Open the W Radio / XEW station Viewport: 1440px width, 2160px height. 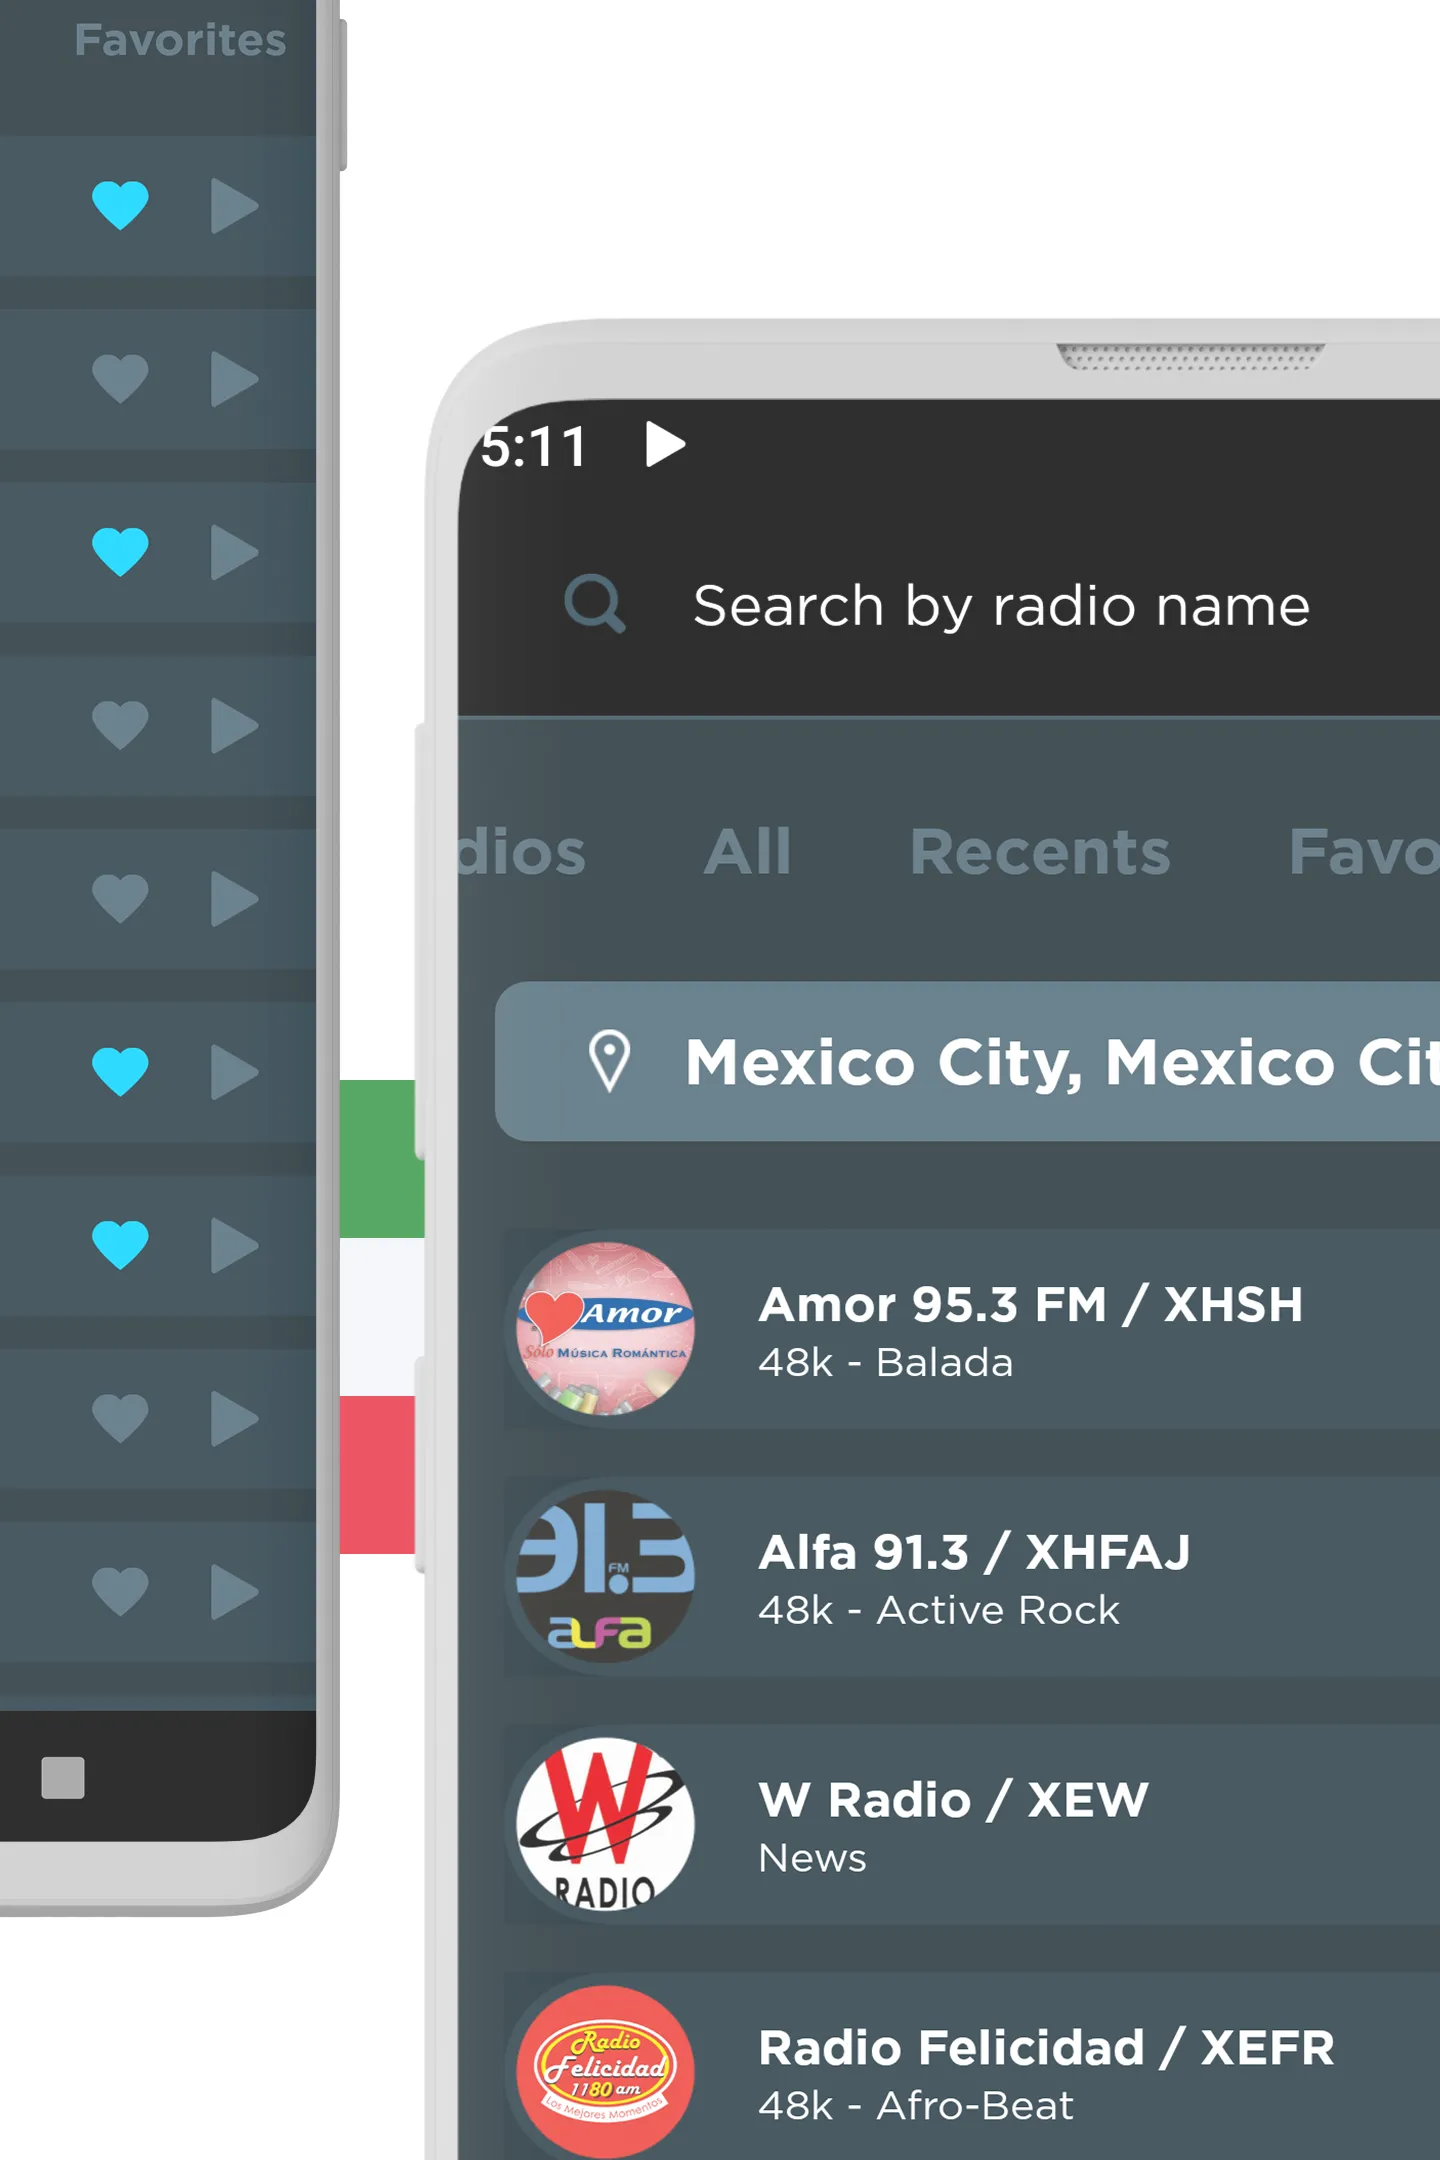pyautogui.click(x=971, y=1824)
